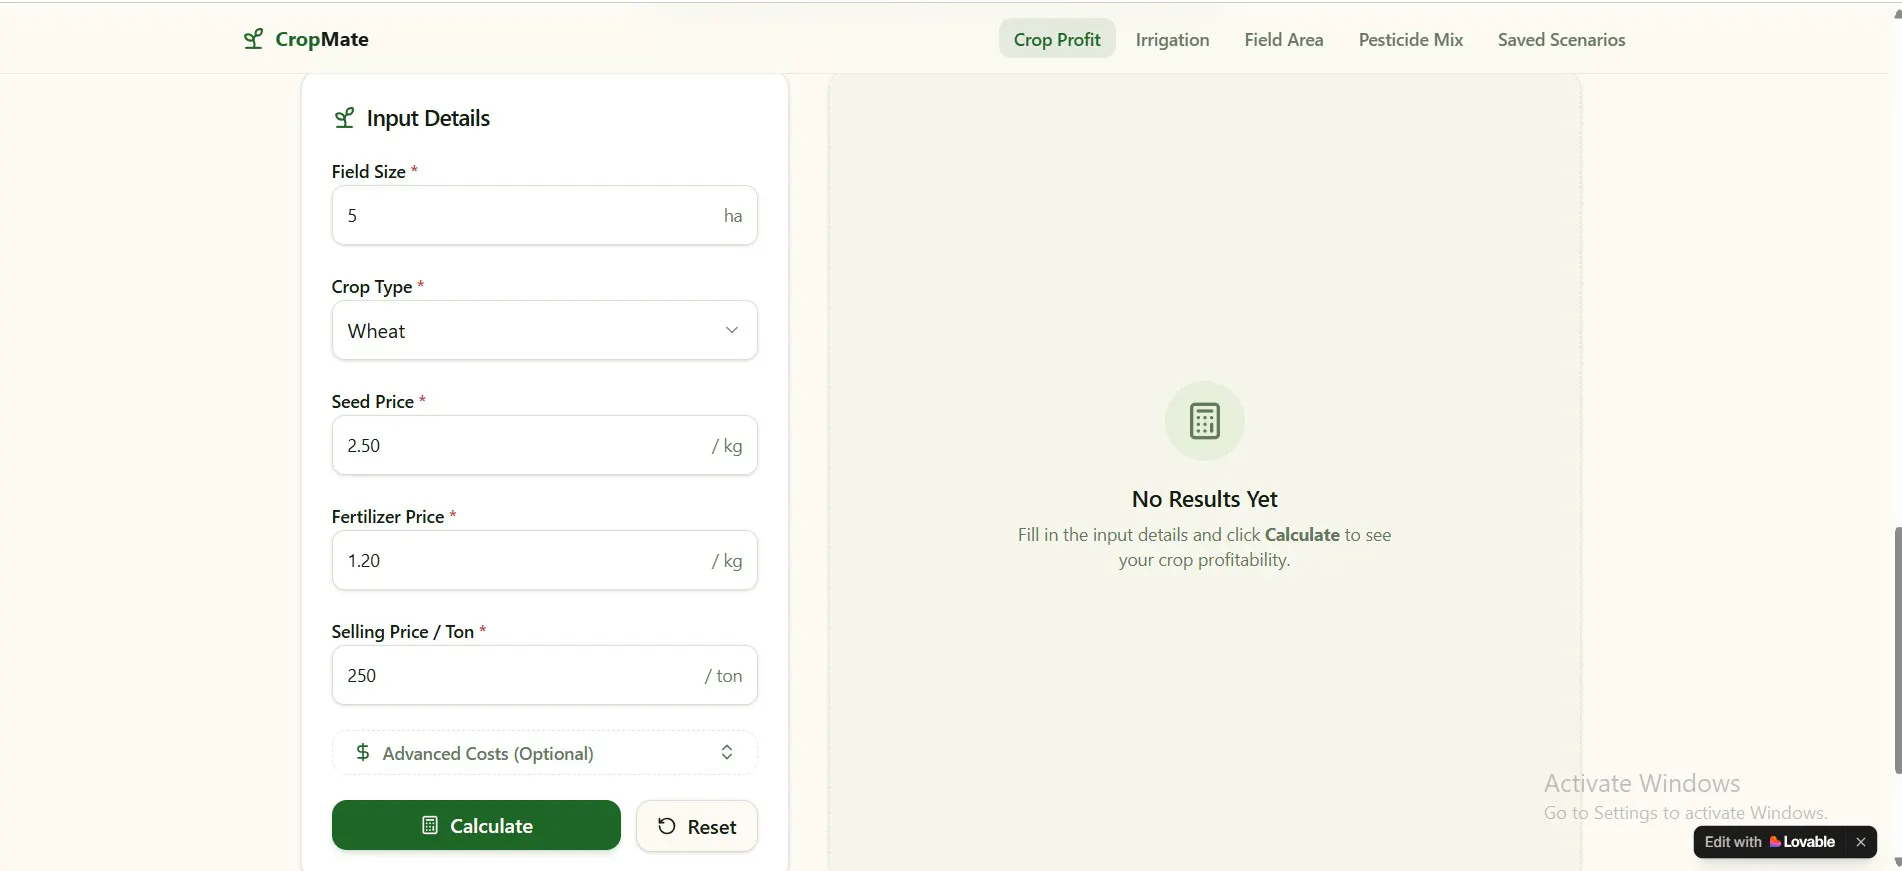Screen dimensions: 1902x871
Task: Close the Edit with Lovable badge
Action: pyautogui.click(x=1860, y=842)
